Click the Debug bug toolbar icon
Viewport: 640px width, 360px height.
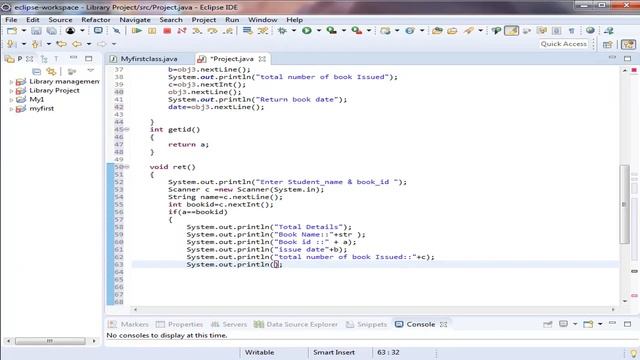[x=282, y=31]
